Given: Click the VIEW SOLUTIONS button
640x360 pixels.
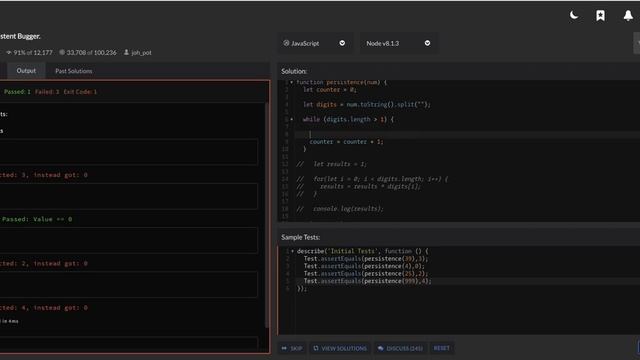Looking at the screenshot, I should click(x=340, y=348).
